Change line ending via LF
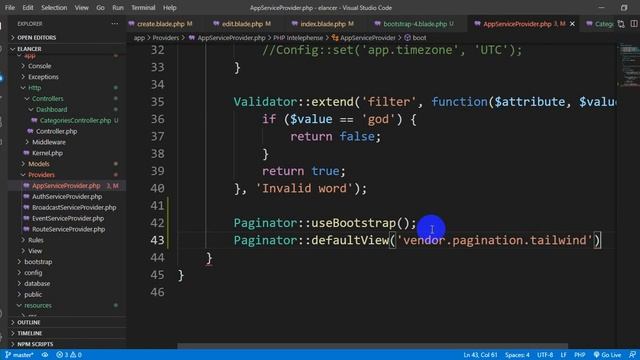This screenshot has height=360, width=640. coord(563,355)
